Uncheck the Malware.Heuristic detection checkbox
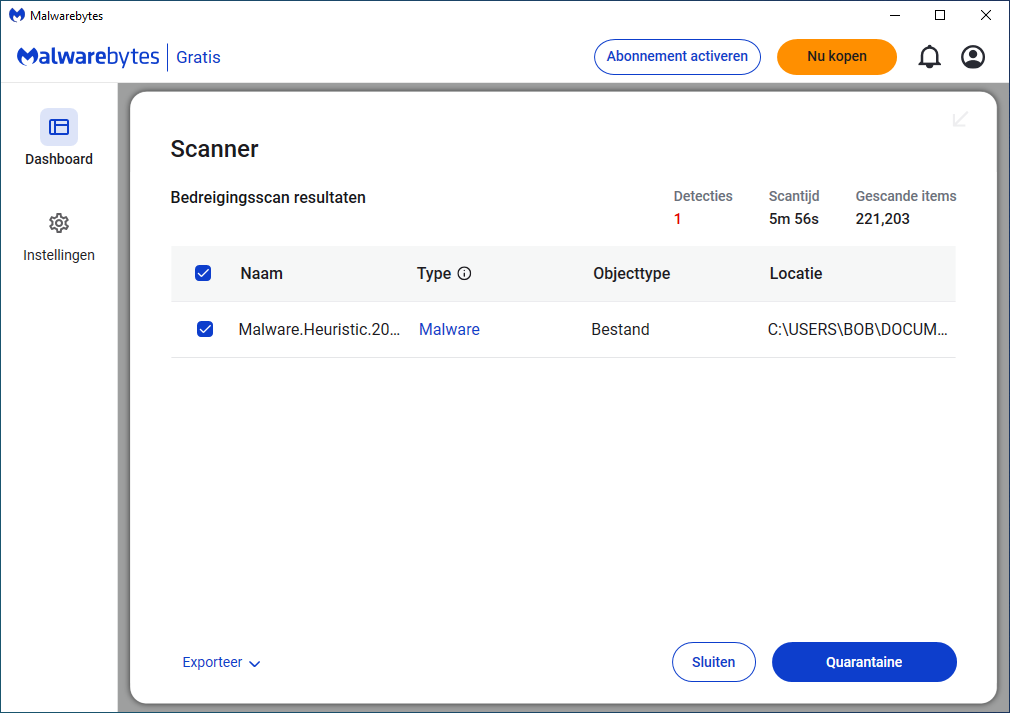The height and width of the screenshot is (713, 1010). pyautogui.click(x=205, y=329)
